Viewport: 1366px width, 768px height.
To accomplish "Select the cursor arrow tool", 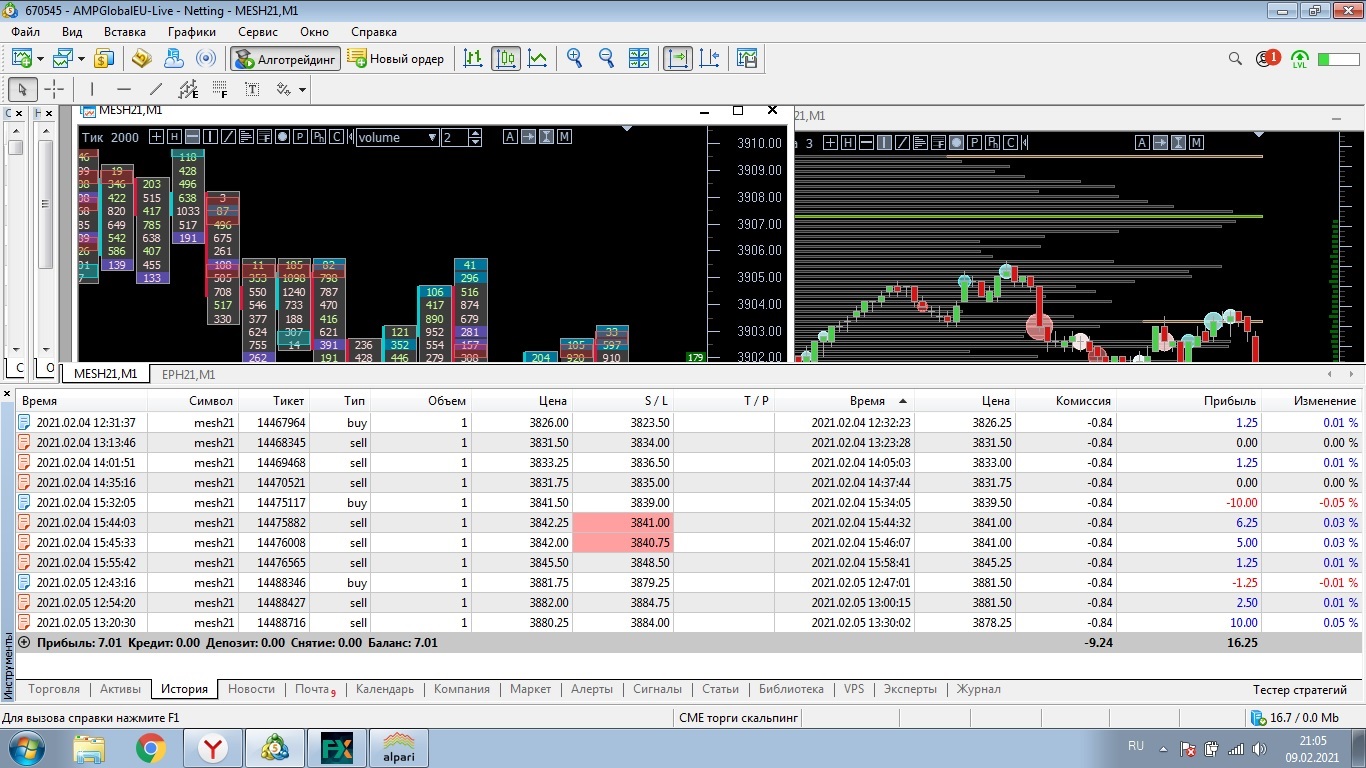I will 23,90.
